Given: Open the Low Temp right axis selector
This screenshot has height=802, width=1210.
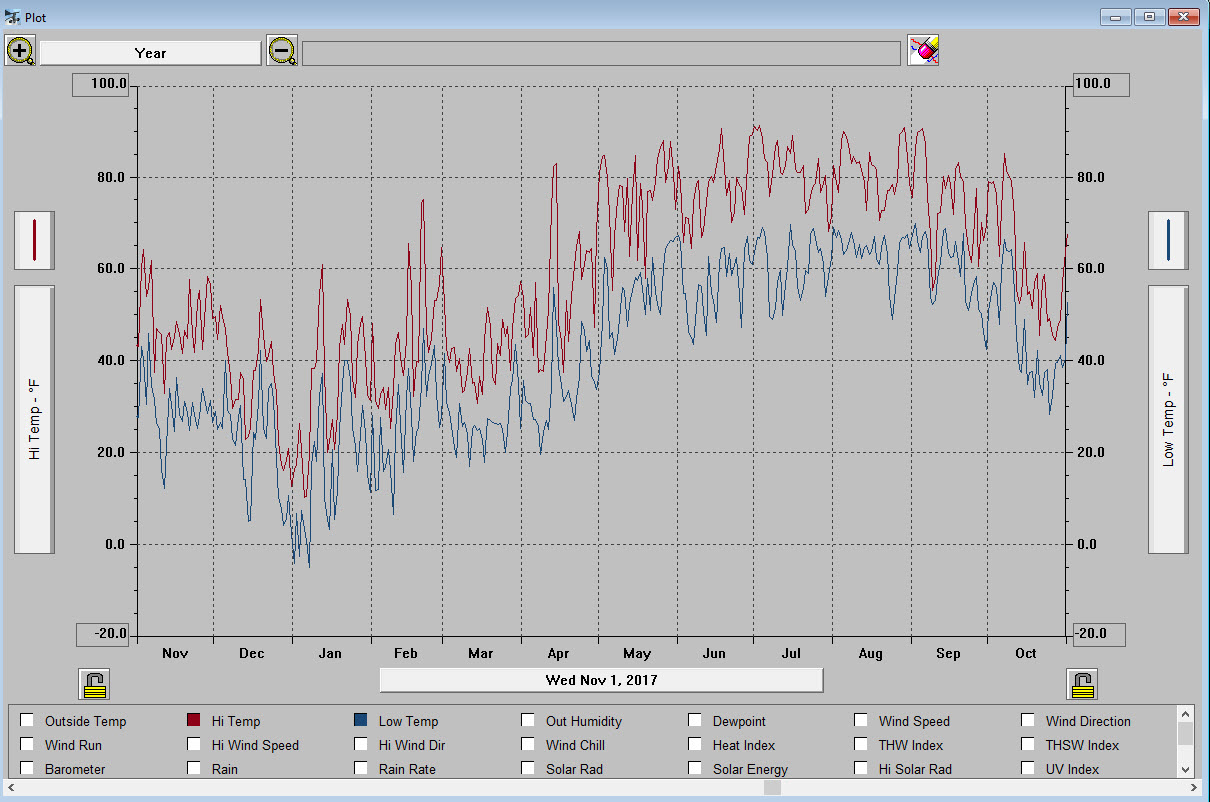Looking at the screenshot, I should pyautogui.click(x=1168, y=419).
